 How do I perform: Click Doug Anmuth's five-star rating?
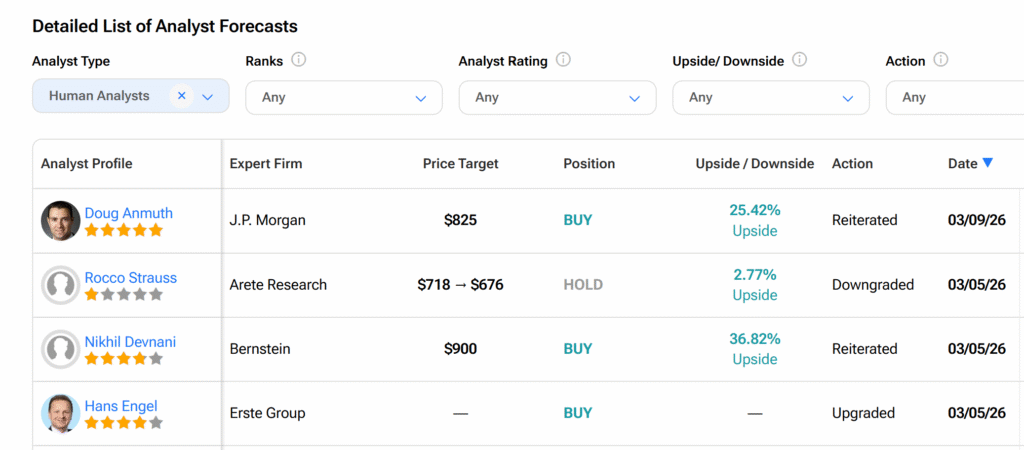[123, 230]
